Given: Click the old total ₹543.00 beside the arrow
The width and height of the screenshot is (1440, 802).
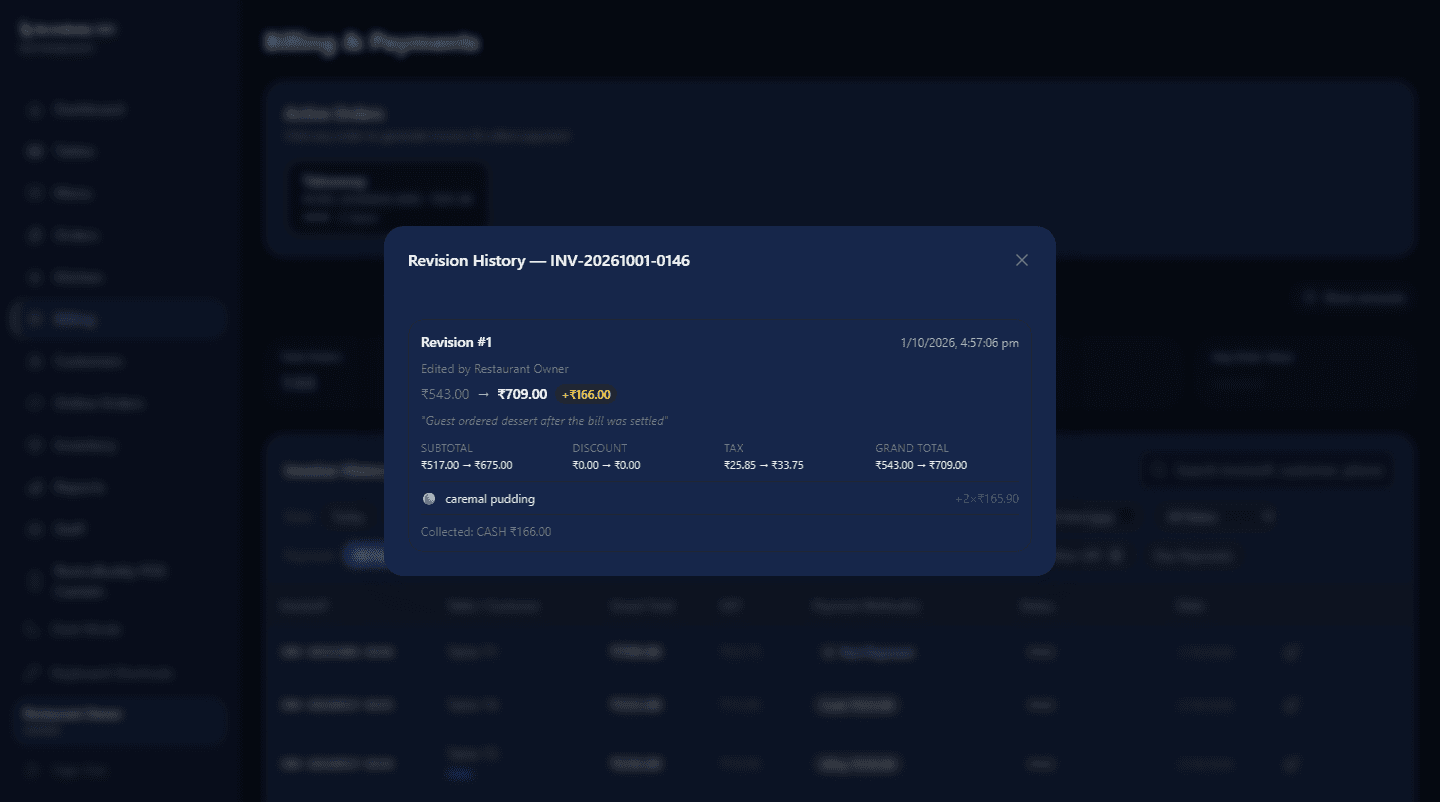Looking at the screenshot, I should tap(445, 394).
